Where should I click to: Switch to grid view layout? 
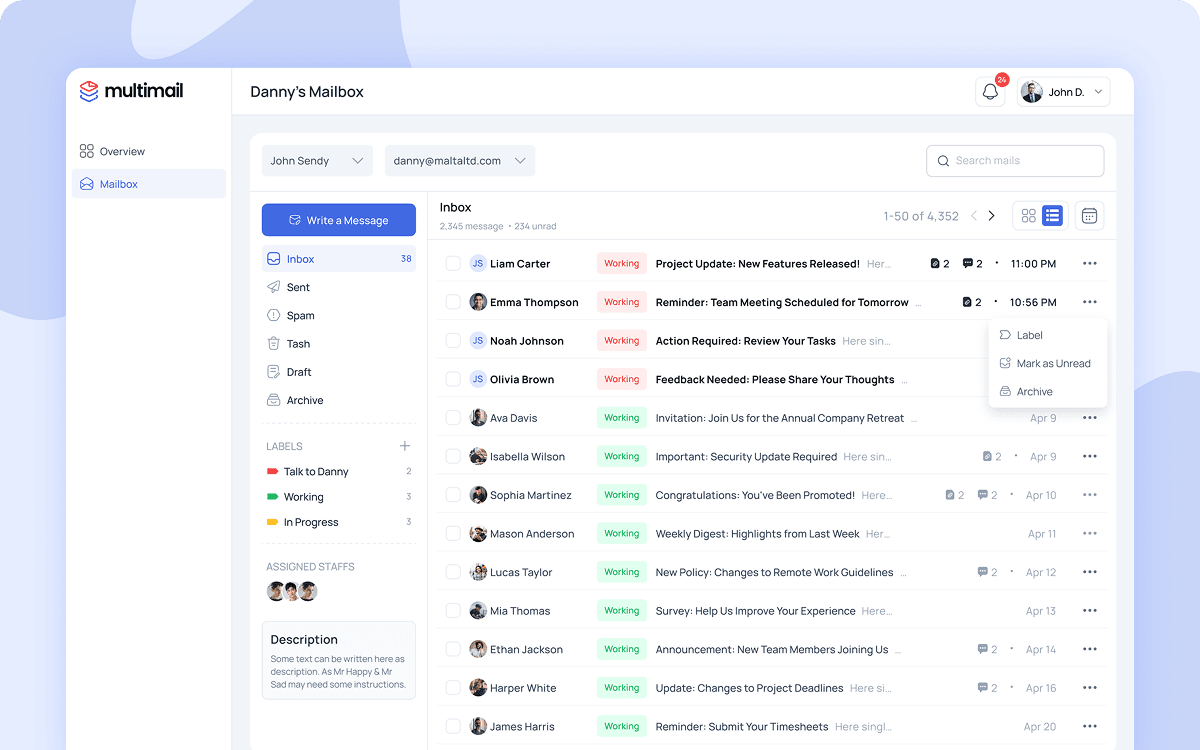click(1029, 215)
